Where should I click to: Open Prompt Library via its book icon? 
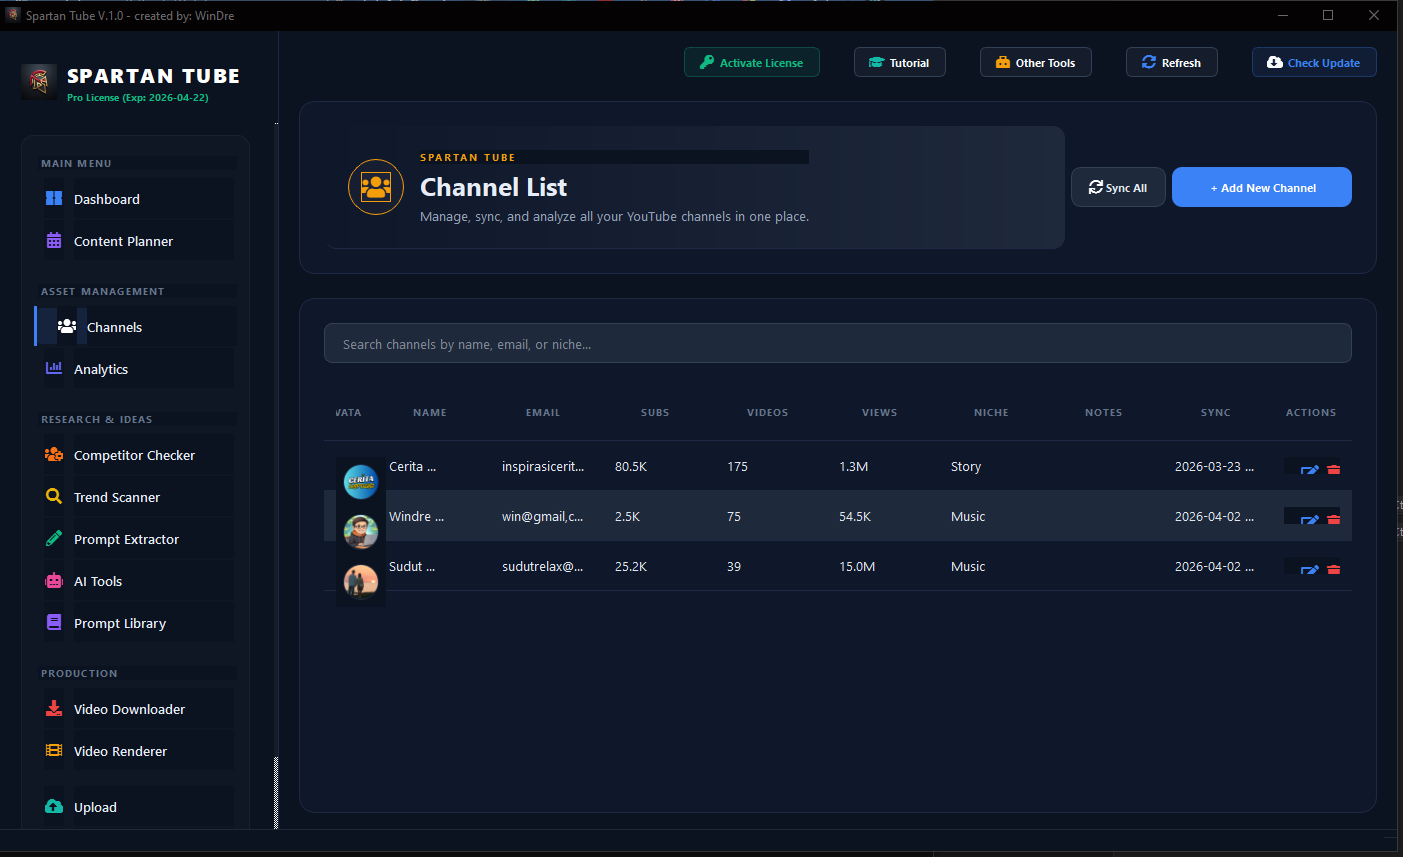point(53,622)
